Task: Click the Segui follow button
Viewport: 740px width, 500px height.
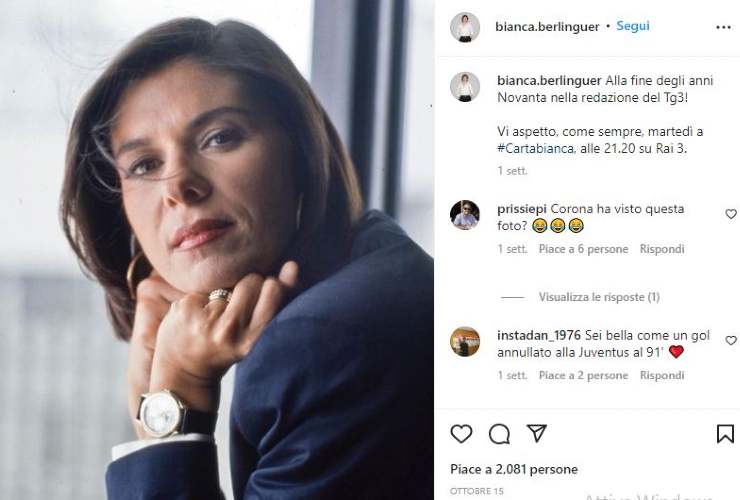Action: [633, 27]
